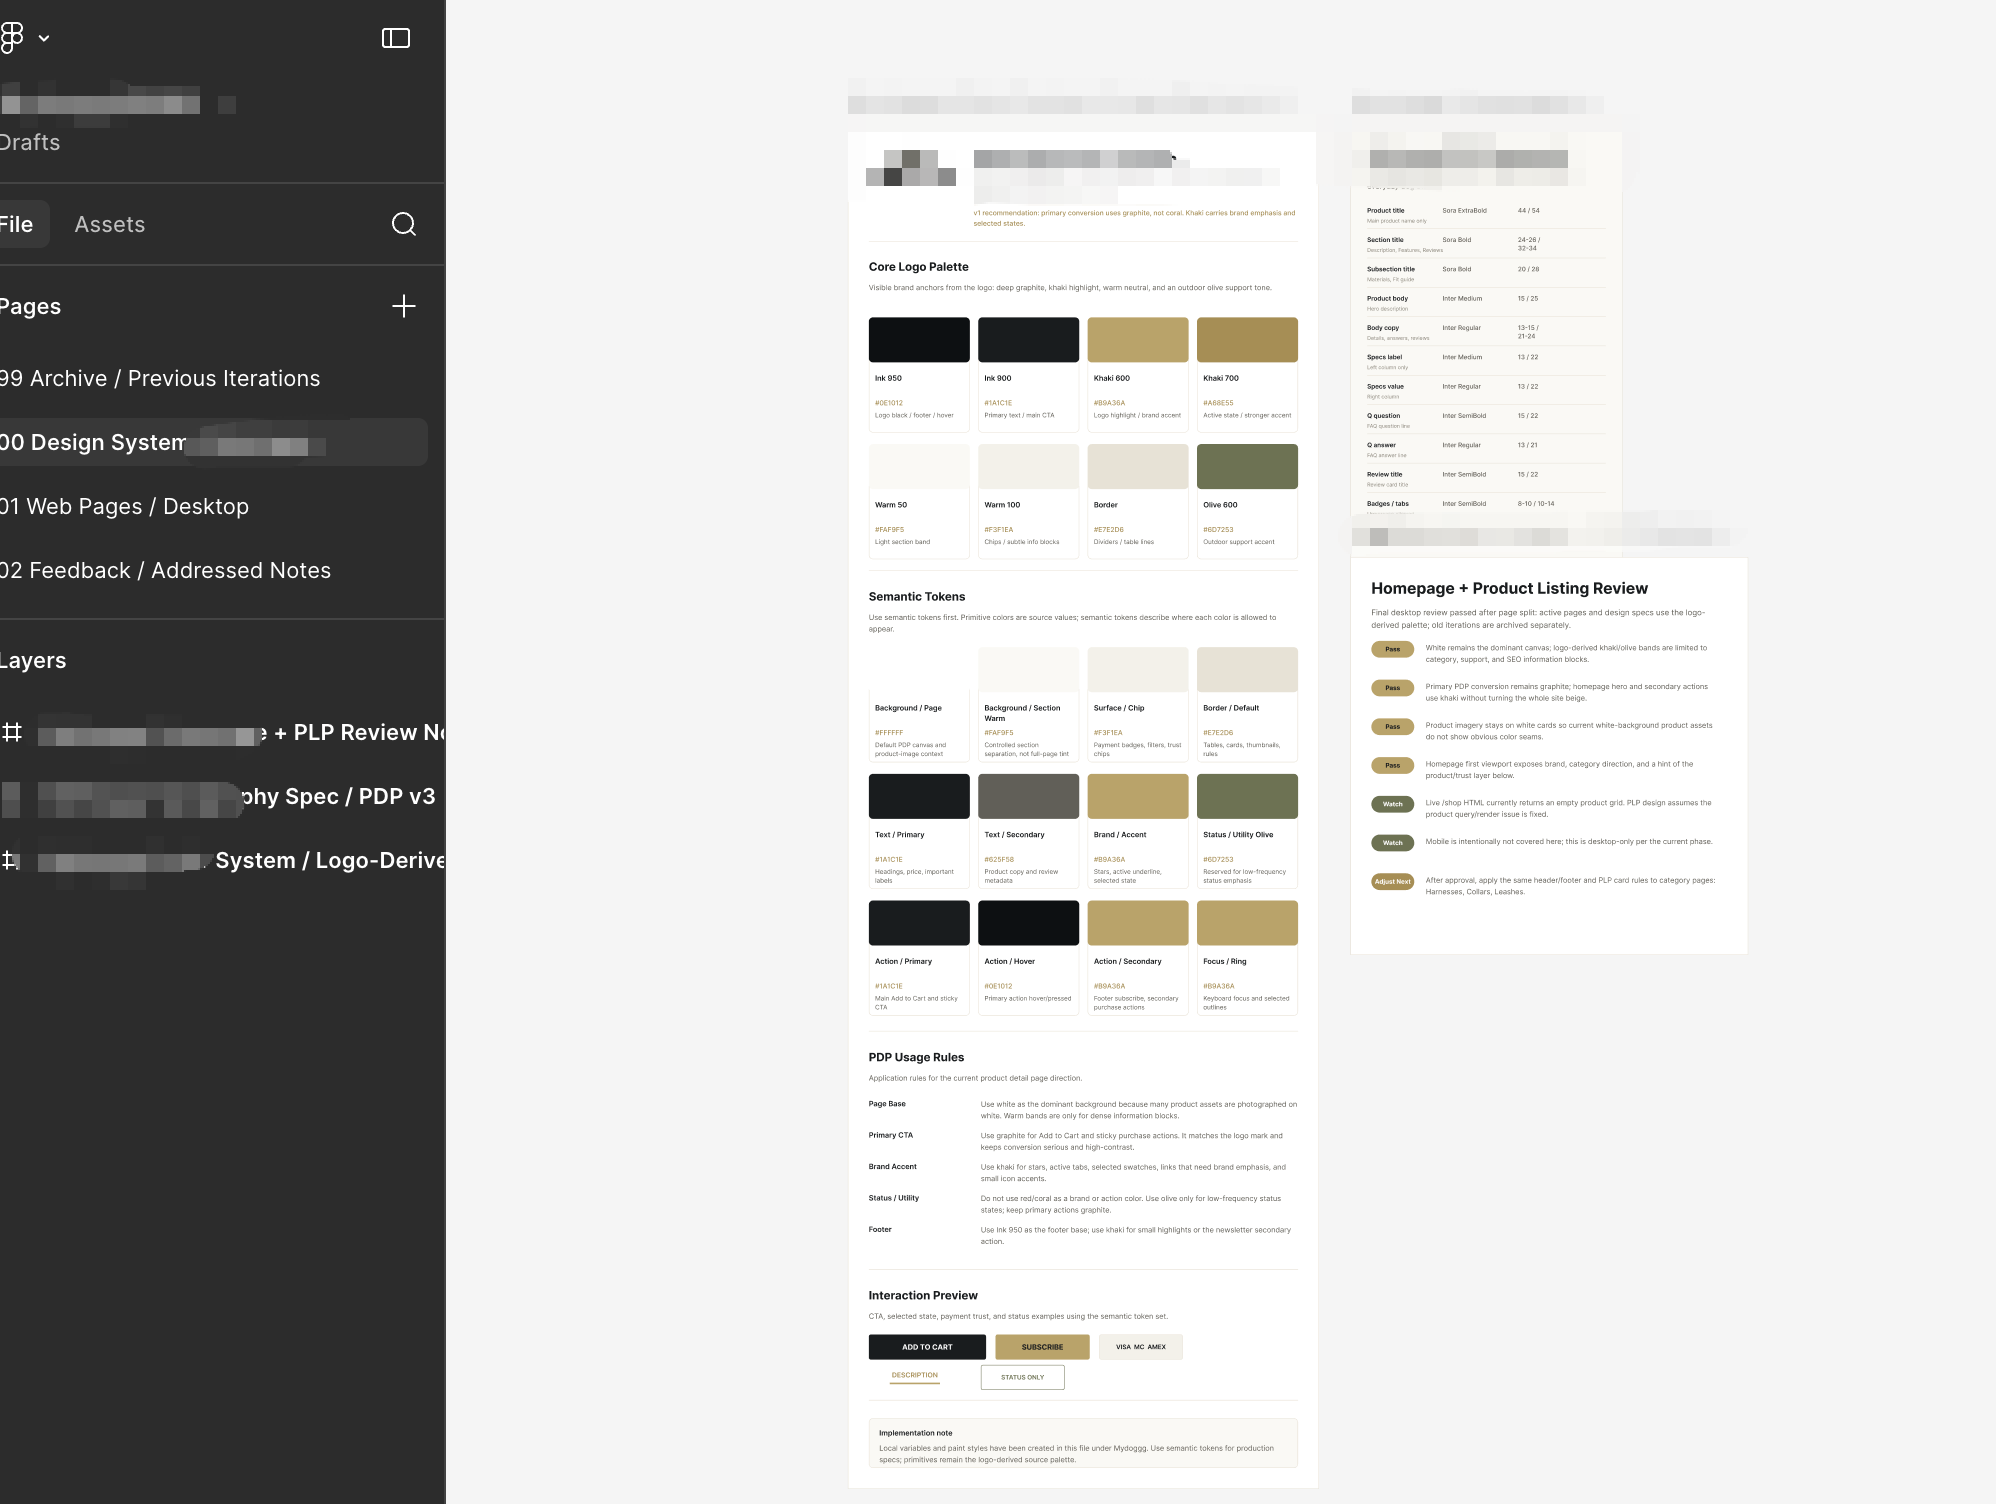
Task: Click the Interaction Preview heading
Action: [923, 1295]
